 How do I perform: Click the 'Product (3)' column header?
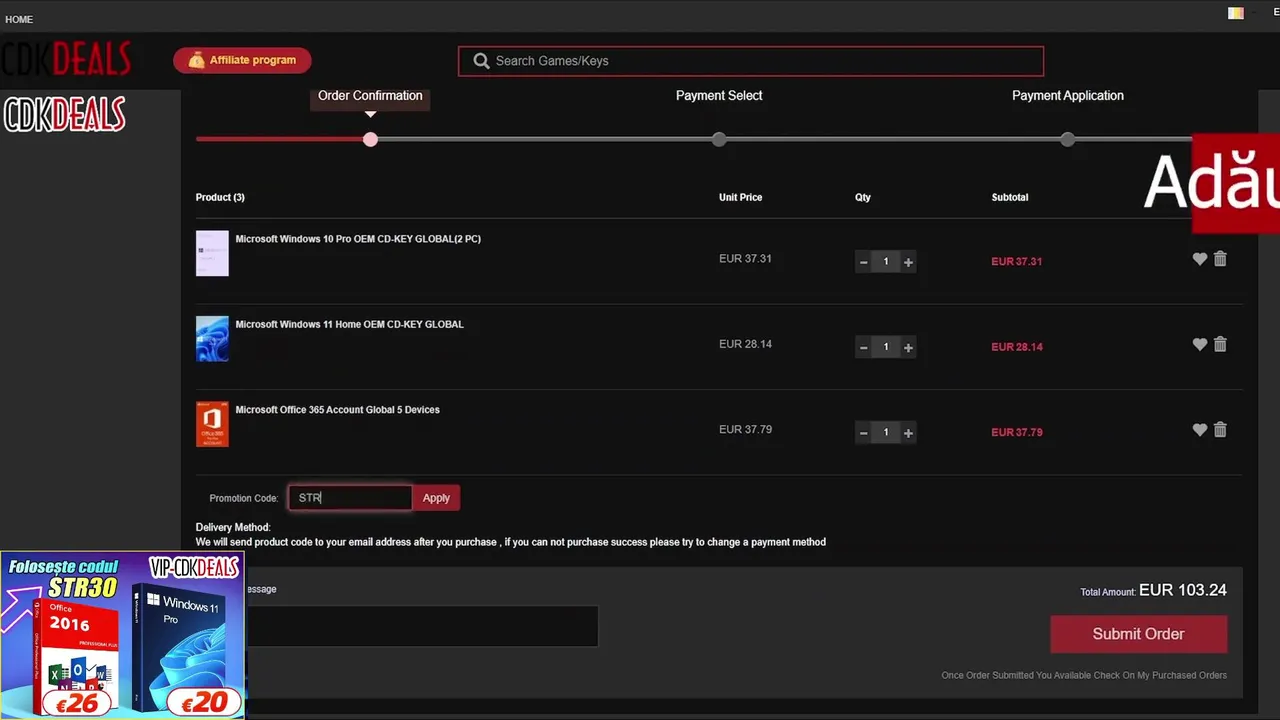pyautogui.click(x=220, y=197)
